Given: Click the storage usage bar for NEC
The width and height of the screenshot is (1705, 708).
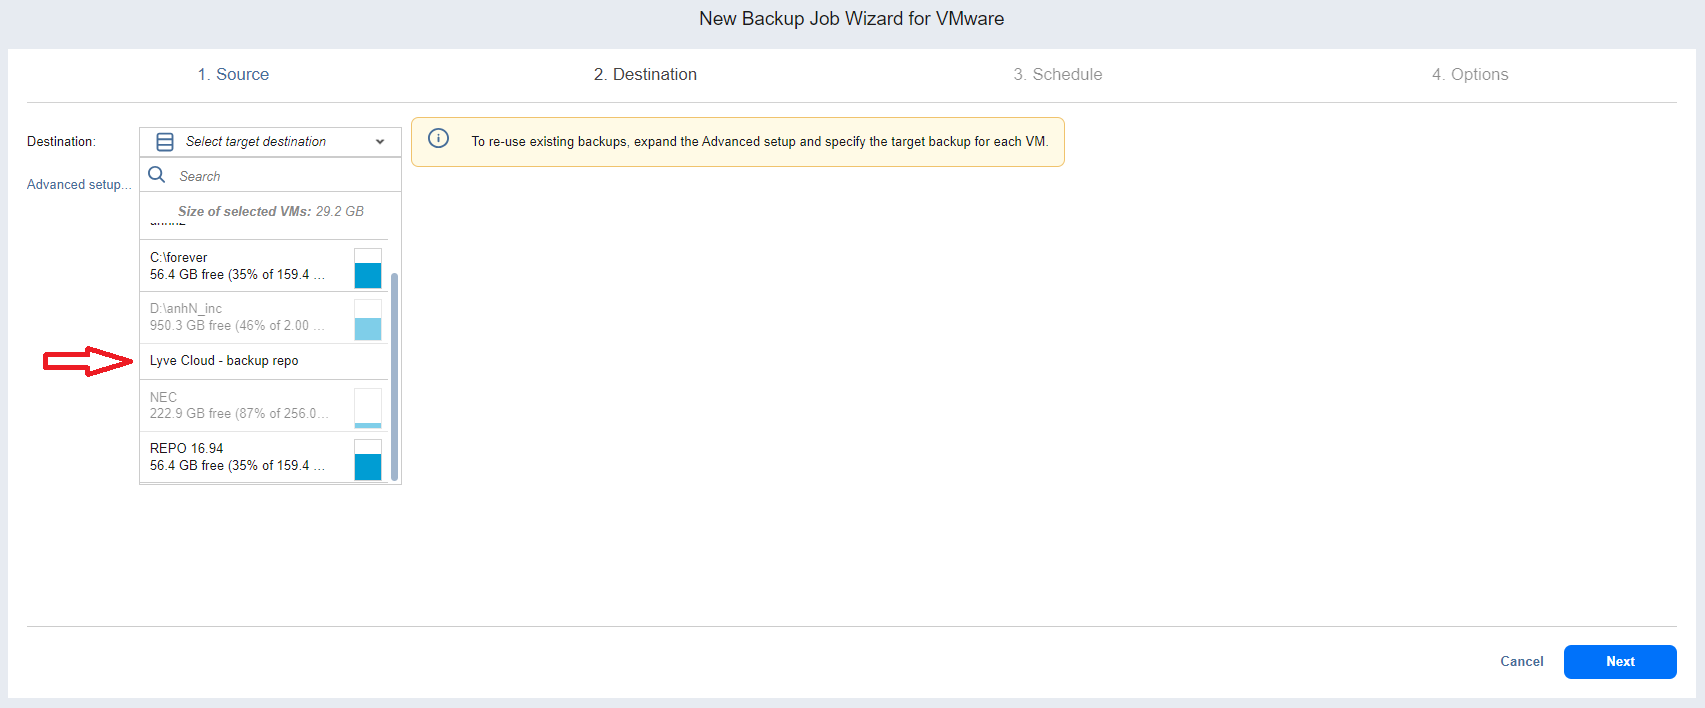Looking at the screenshot, I should 368,408.
